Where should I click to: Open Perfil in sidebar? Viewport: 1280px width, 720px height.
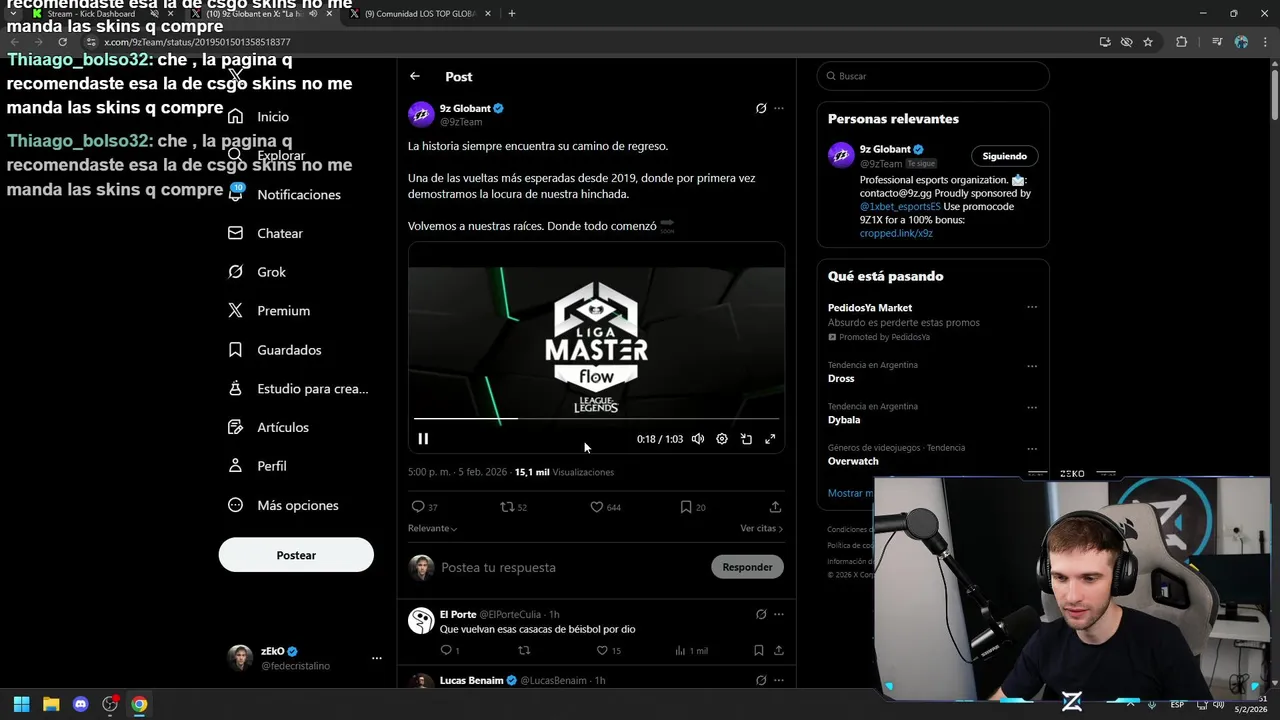(257, 466)
